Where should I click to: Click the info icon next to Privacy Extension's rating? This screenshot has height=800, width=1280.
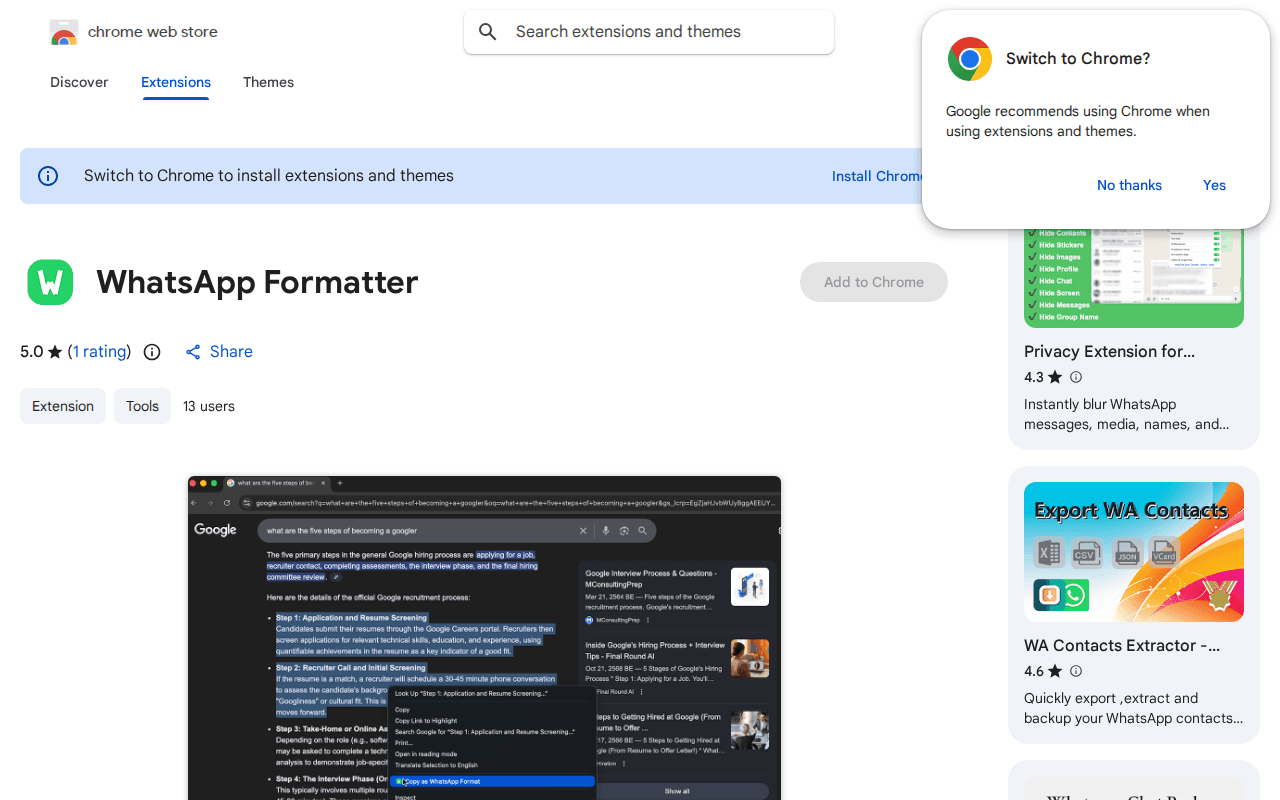coord(1075,377)
